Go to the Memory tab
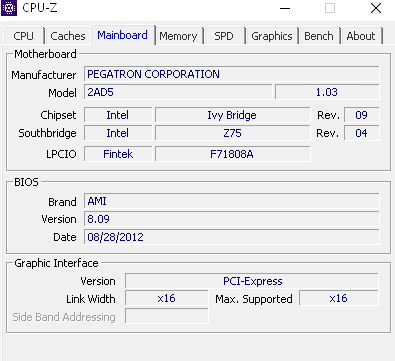Screen dimensions: 395x361 click(x=178, y=36)
